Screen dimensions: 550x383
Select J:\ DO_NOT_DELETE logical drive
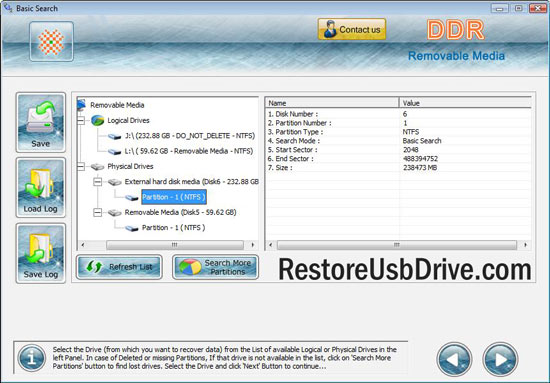(x=190, y=136)
